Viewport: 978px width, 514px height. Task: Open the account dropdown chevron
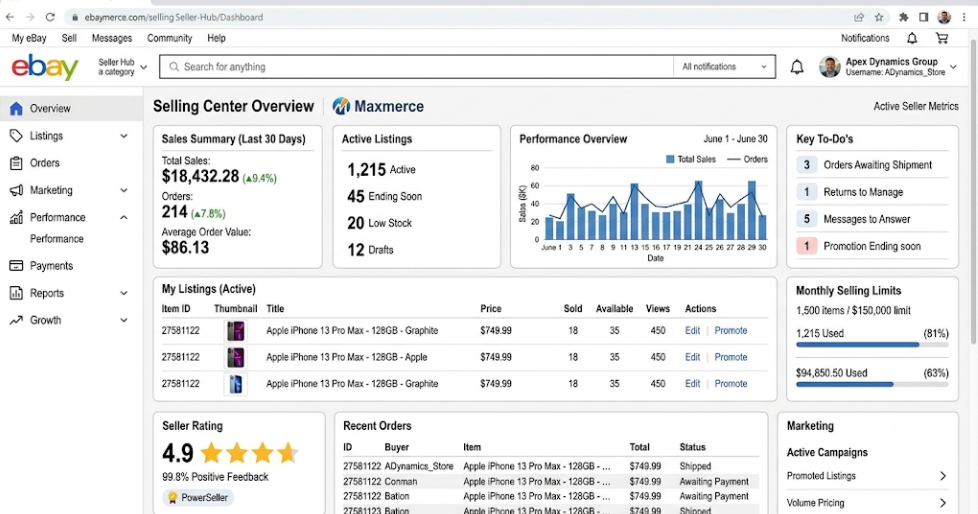(x=953, y=67)
